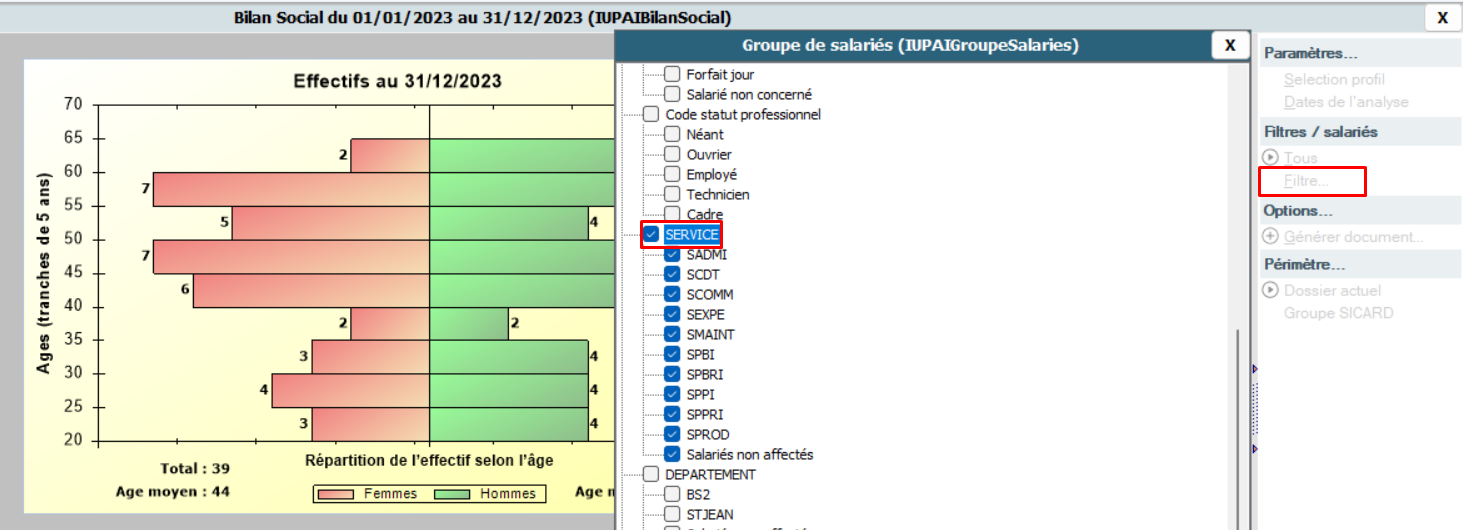1463x530 pixels.
Task: Check the Technicien checkbox
Action: 672,194
